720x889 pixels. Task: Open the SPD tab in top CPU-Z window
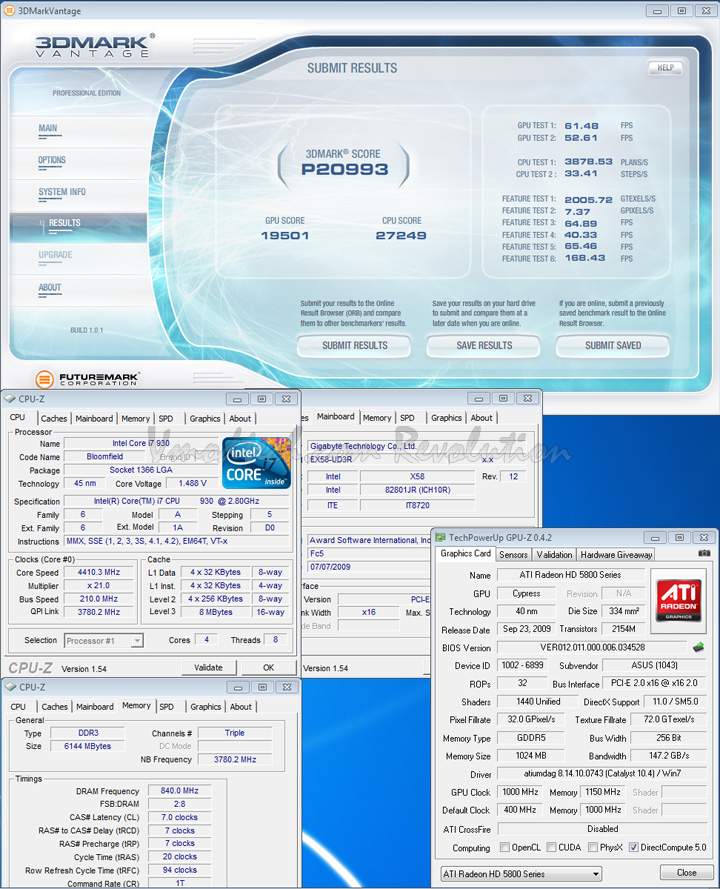coord(166,418)
